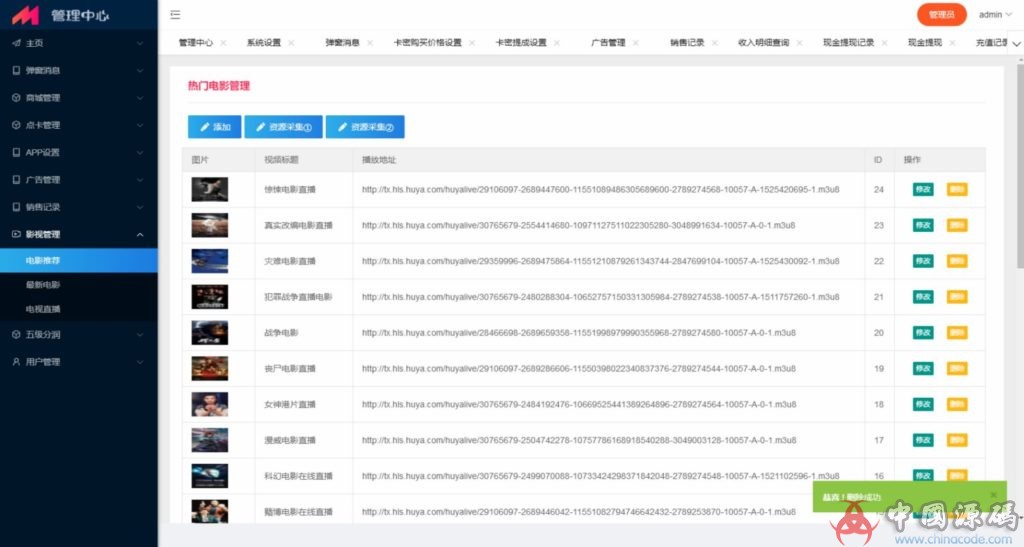Click the playback URL in ID 22 row
The image size is (1024, 547).
coord(601,261)
